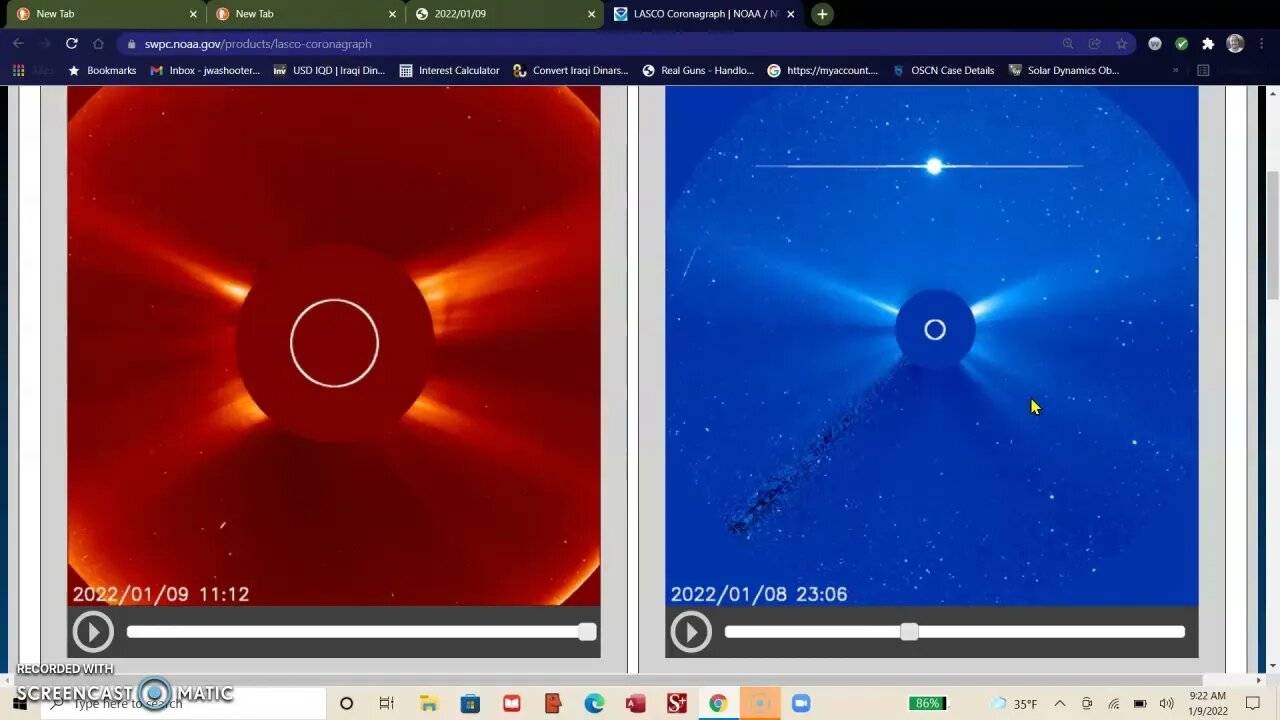Close the 2022/01/09 tab
The width and height of the screenshot is (1280, 720).
click(x=591, y=14)
